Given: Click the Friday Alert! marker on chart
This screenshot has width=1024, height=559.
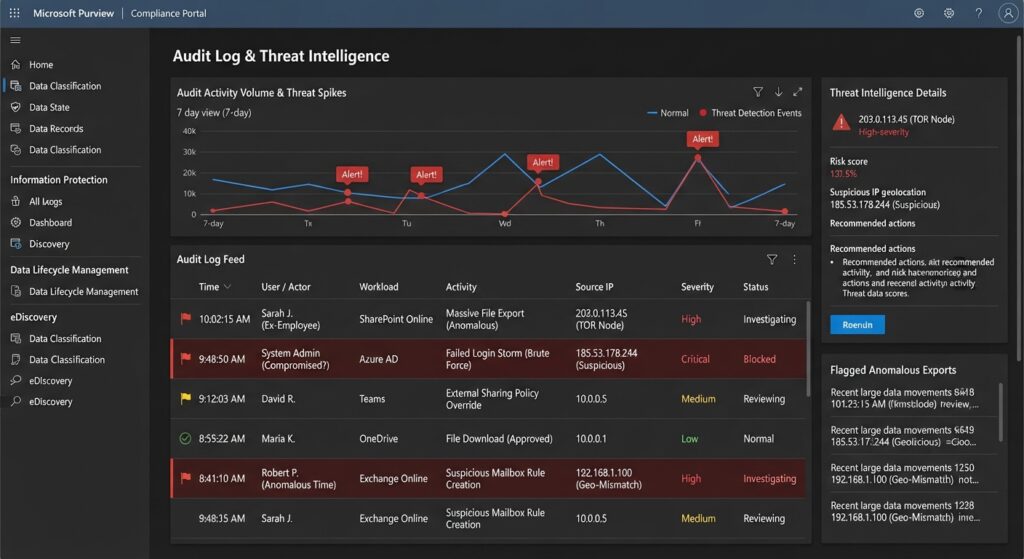Looking at the screenshot, I should pos(702,139).
